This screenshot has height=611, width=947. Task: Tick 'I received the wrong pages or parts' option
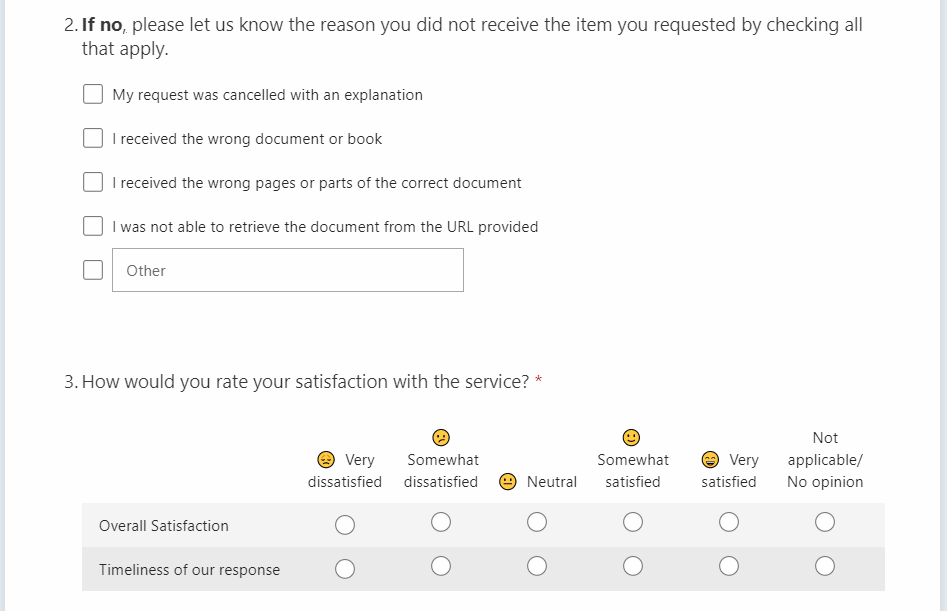click(93, 183)
